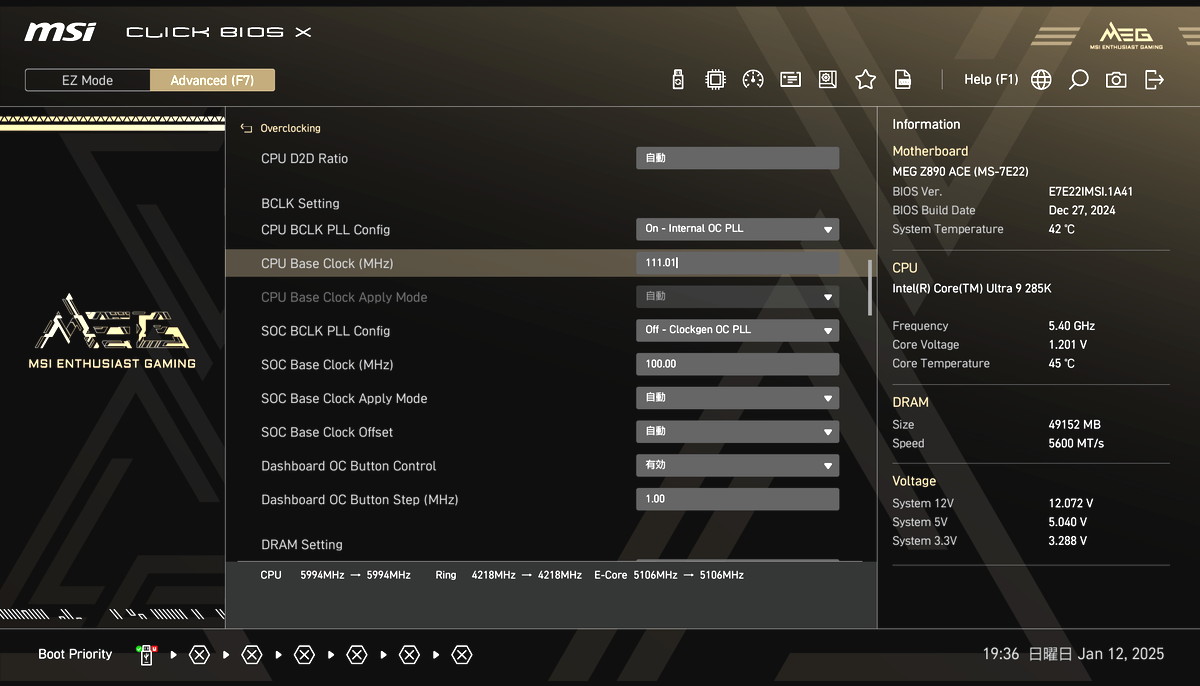Expand the SOC BCLK PLL Config dropdown
1200x686 pixels.
[737, 330]
